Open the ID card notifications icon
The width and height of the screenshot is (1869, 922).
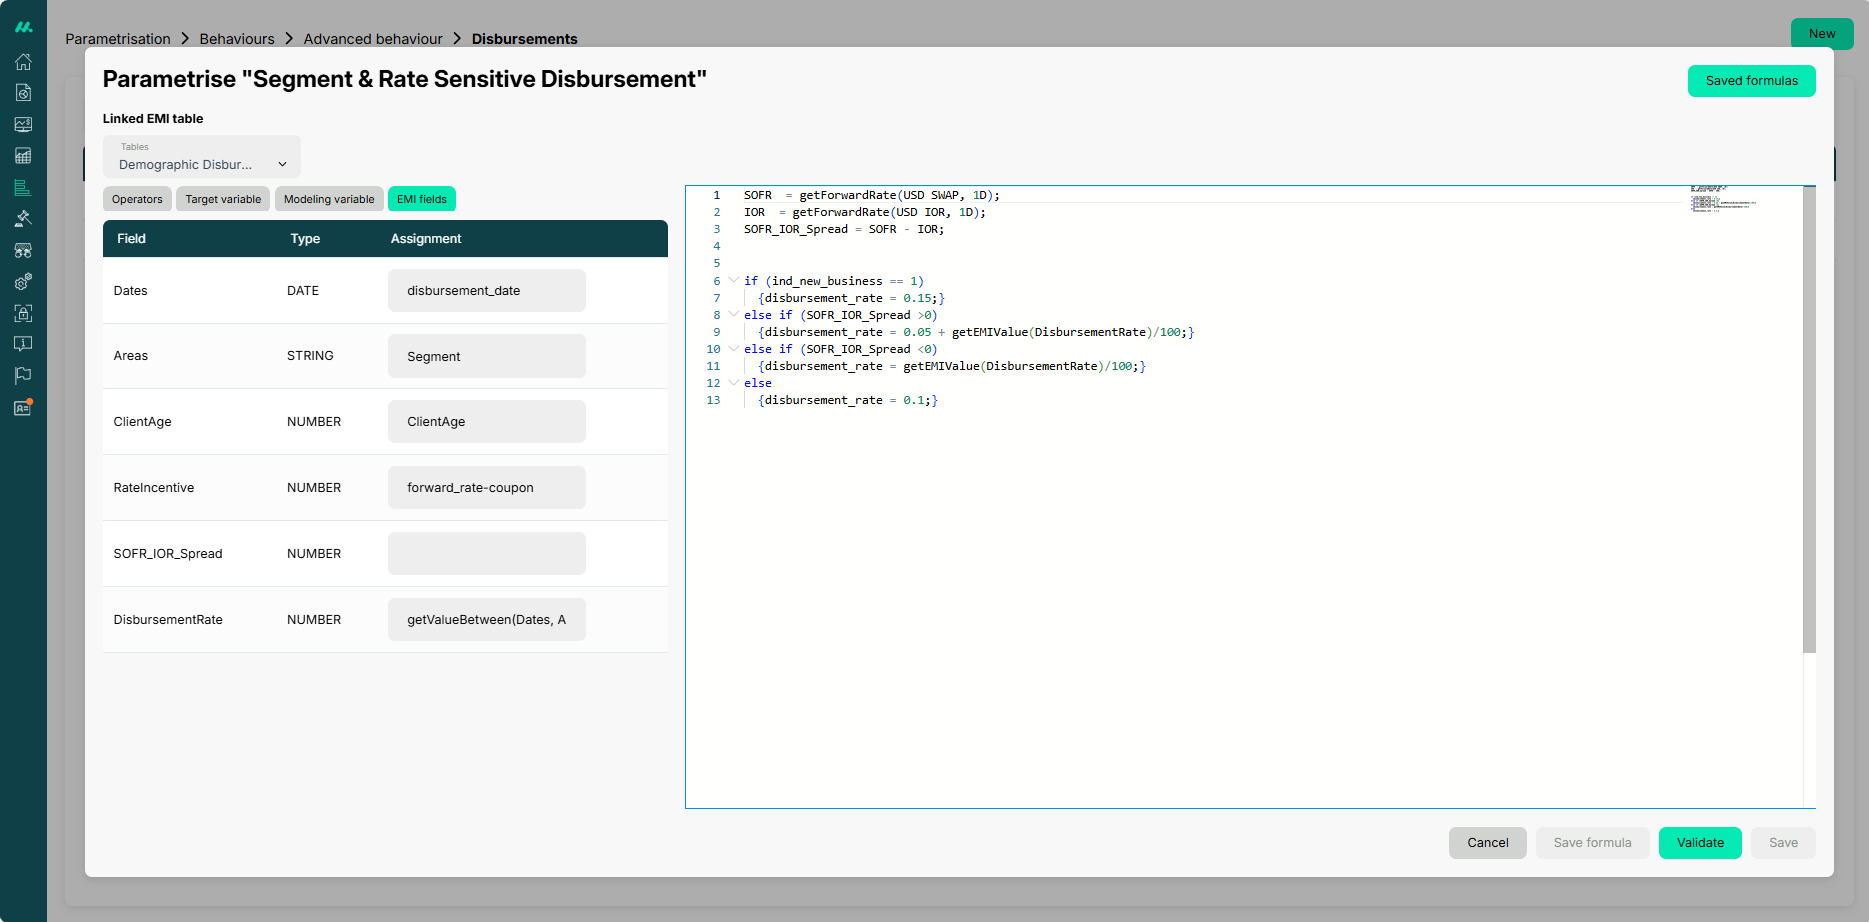click(23, 407)
